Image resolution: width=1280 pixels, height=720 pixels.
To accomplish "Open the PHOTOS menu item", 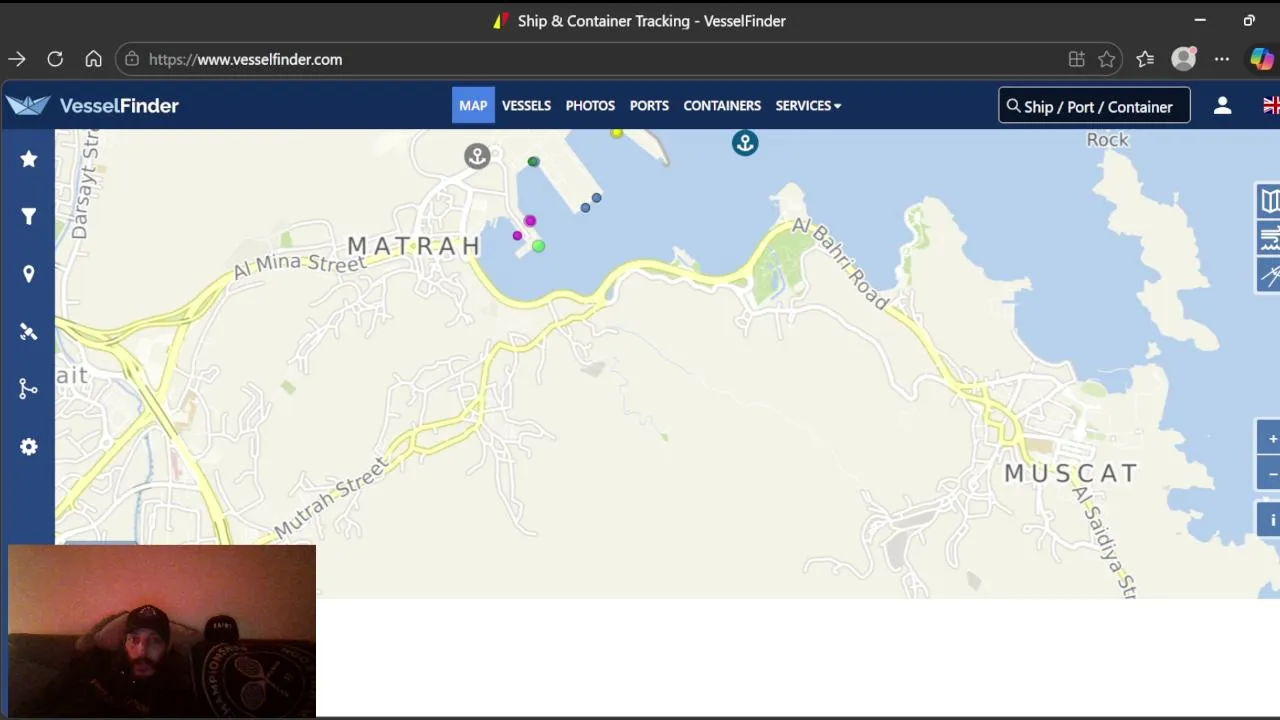I will click(x=590, y=105).
